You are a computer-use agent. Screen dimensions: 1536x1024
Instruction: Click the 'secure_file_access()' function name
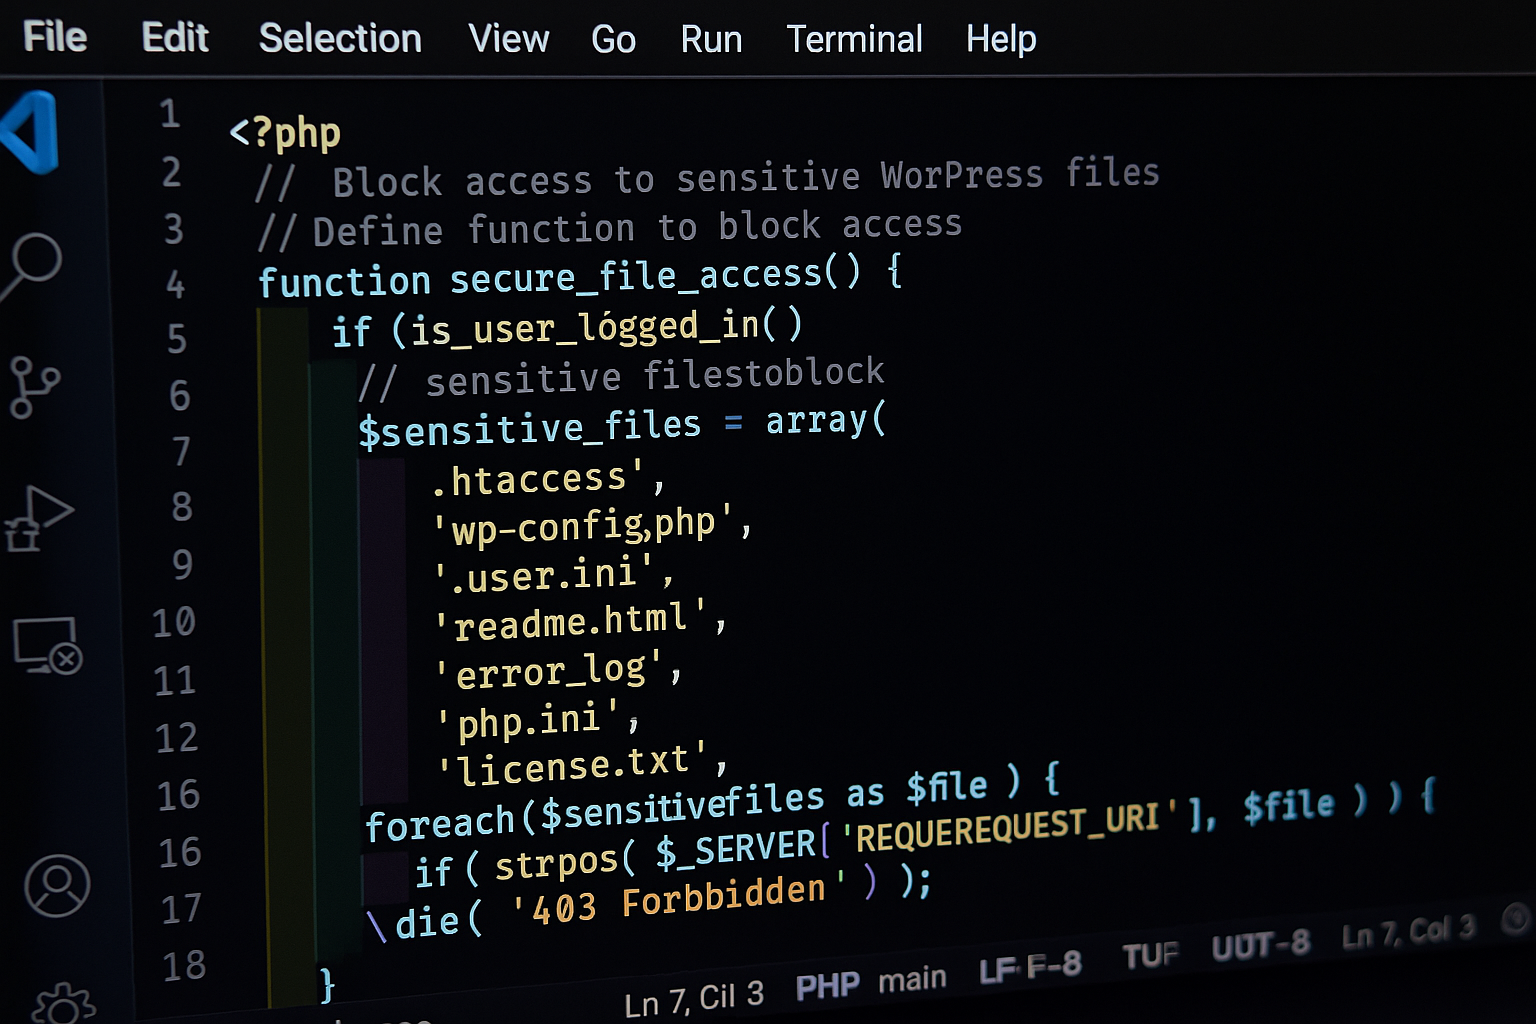coord(655,275)
